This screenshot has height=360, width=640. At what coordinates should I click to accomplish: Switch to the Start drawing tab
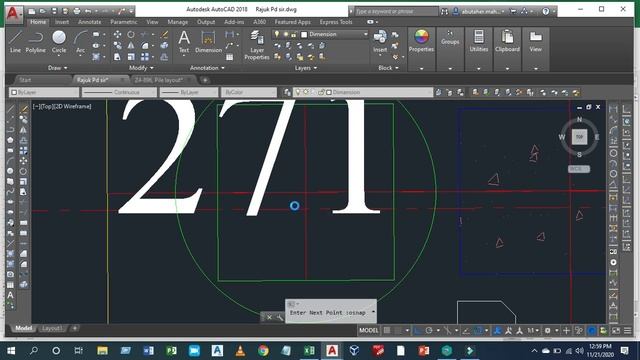(25, 80)
